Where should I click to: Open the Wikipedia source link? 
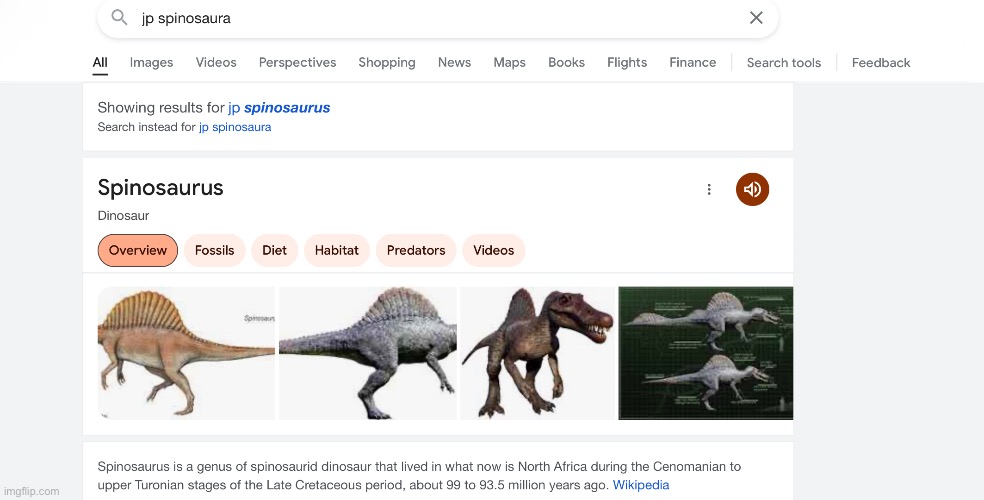pos(641,485)
